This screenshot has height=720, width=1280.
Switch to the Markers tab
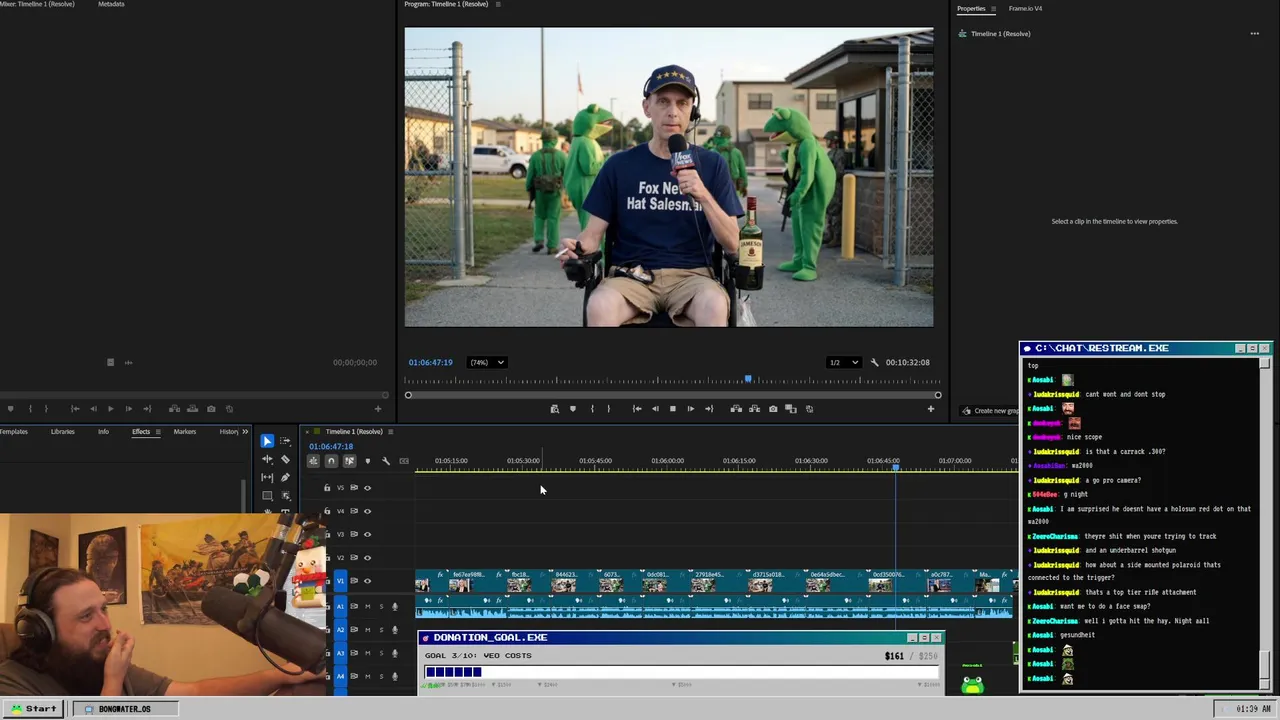click(185, 432)
